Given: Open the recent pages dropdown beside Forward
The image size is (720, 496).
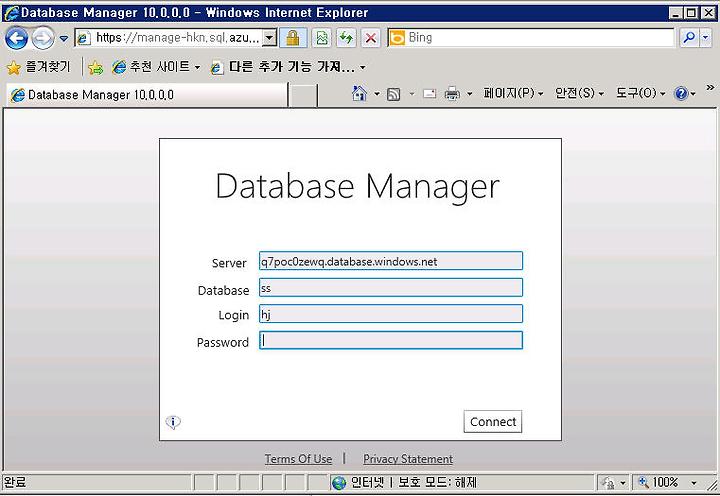Looking at the screenshot, I should (64, 38).
